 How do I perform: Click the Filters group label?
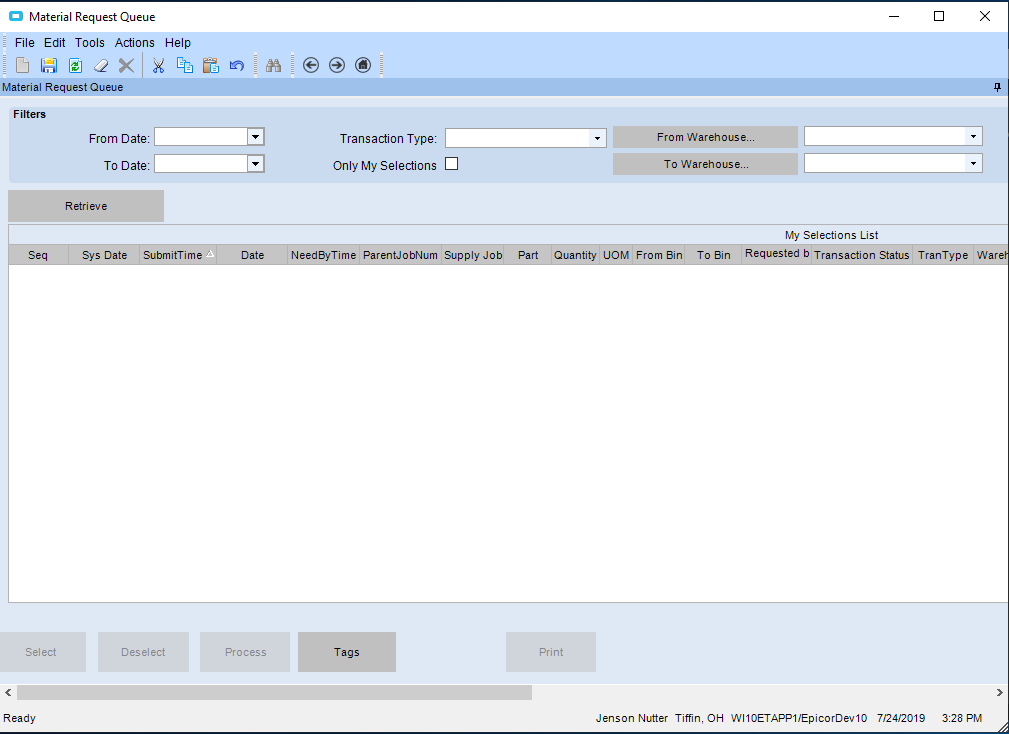tap(30, 115)
